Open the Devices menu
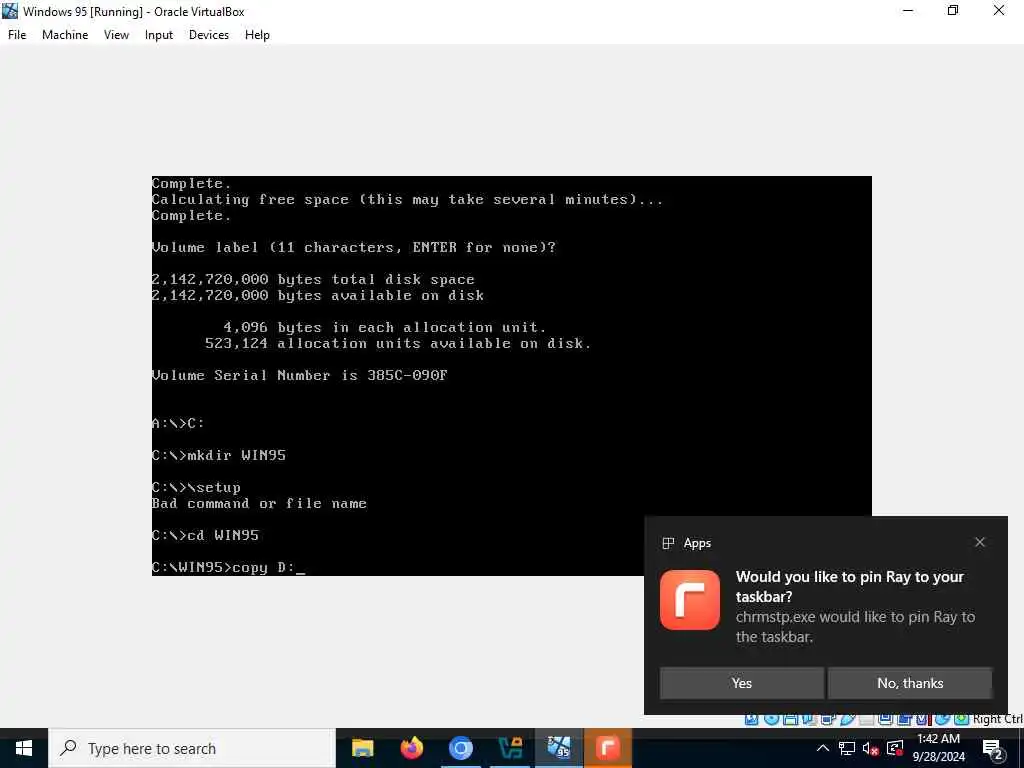The width and height of the screenshot is (1024, 768). [x=209, y=35]
